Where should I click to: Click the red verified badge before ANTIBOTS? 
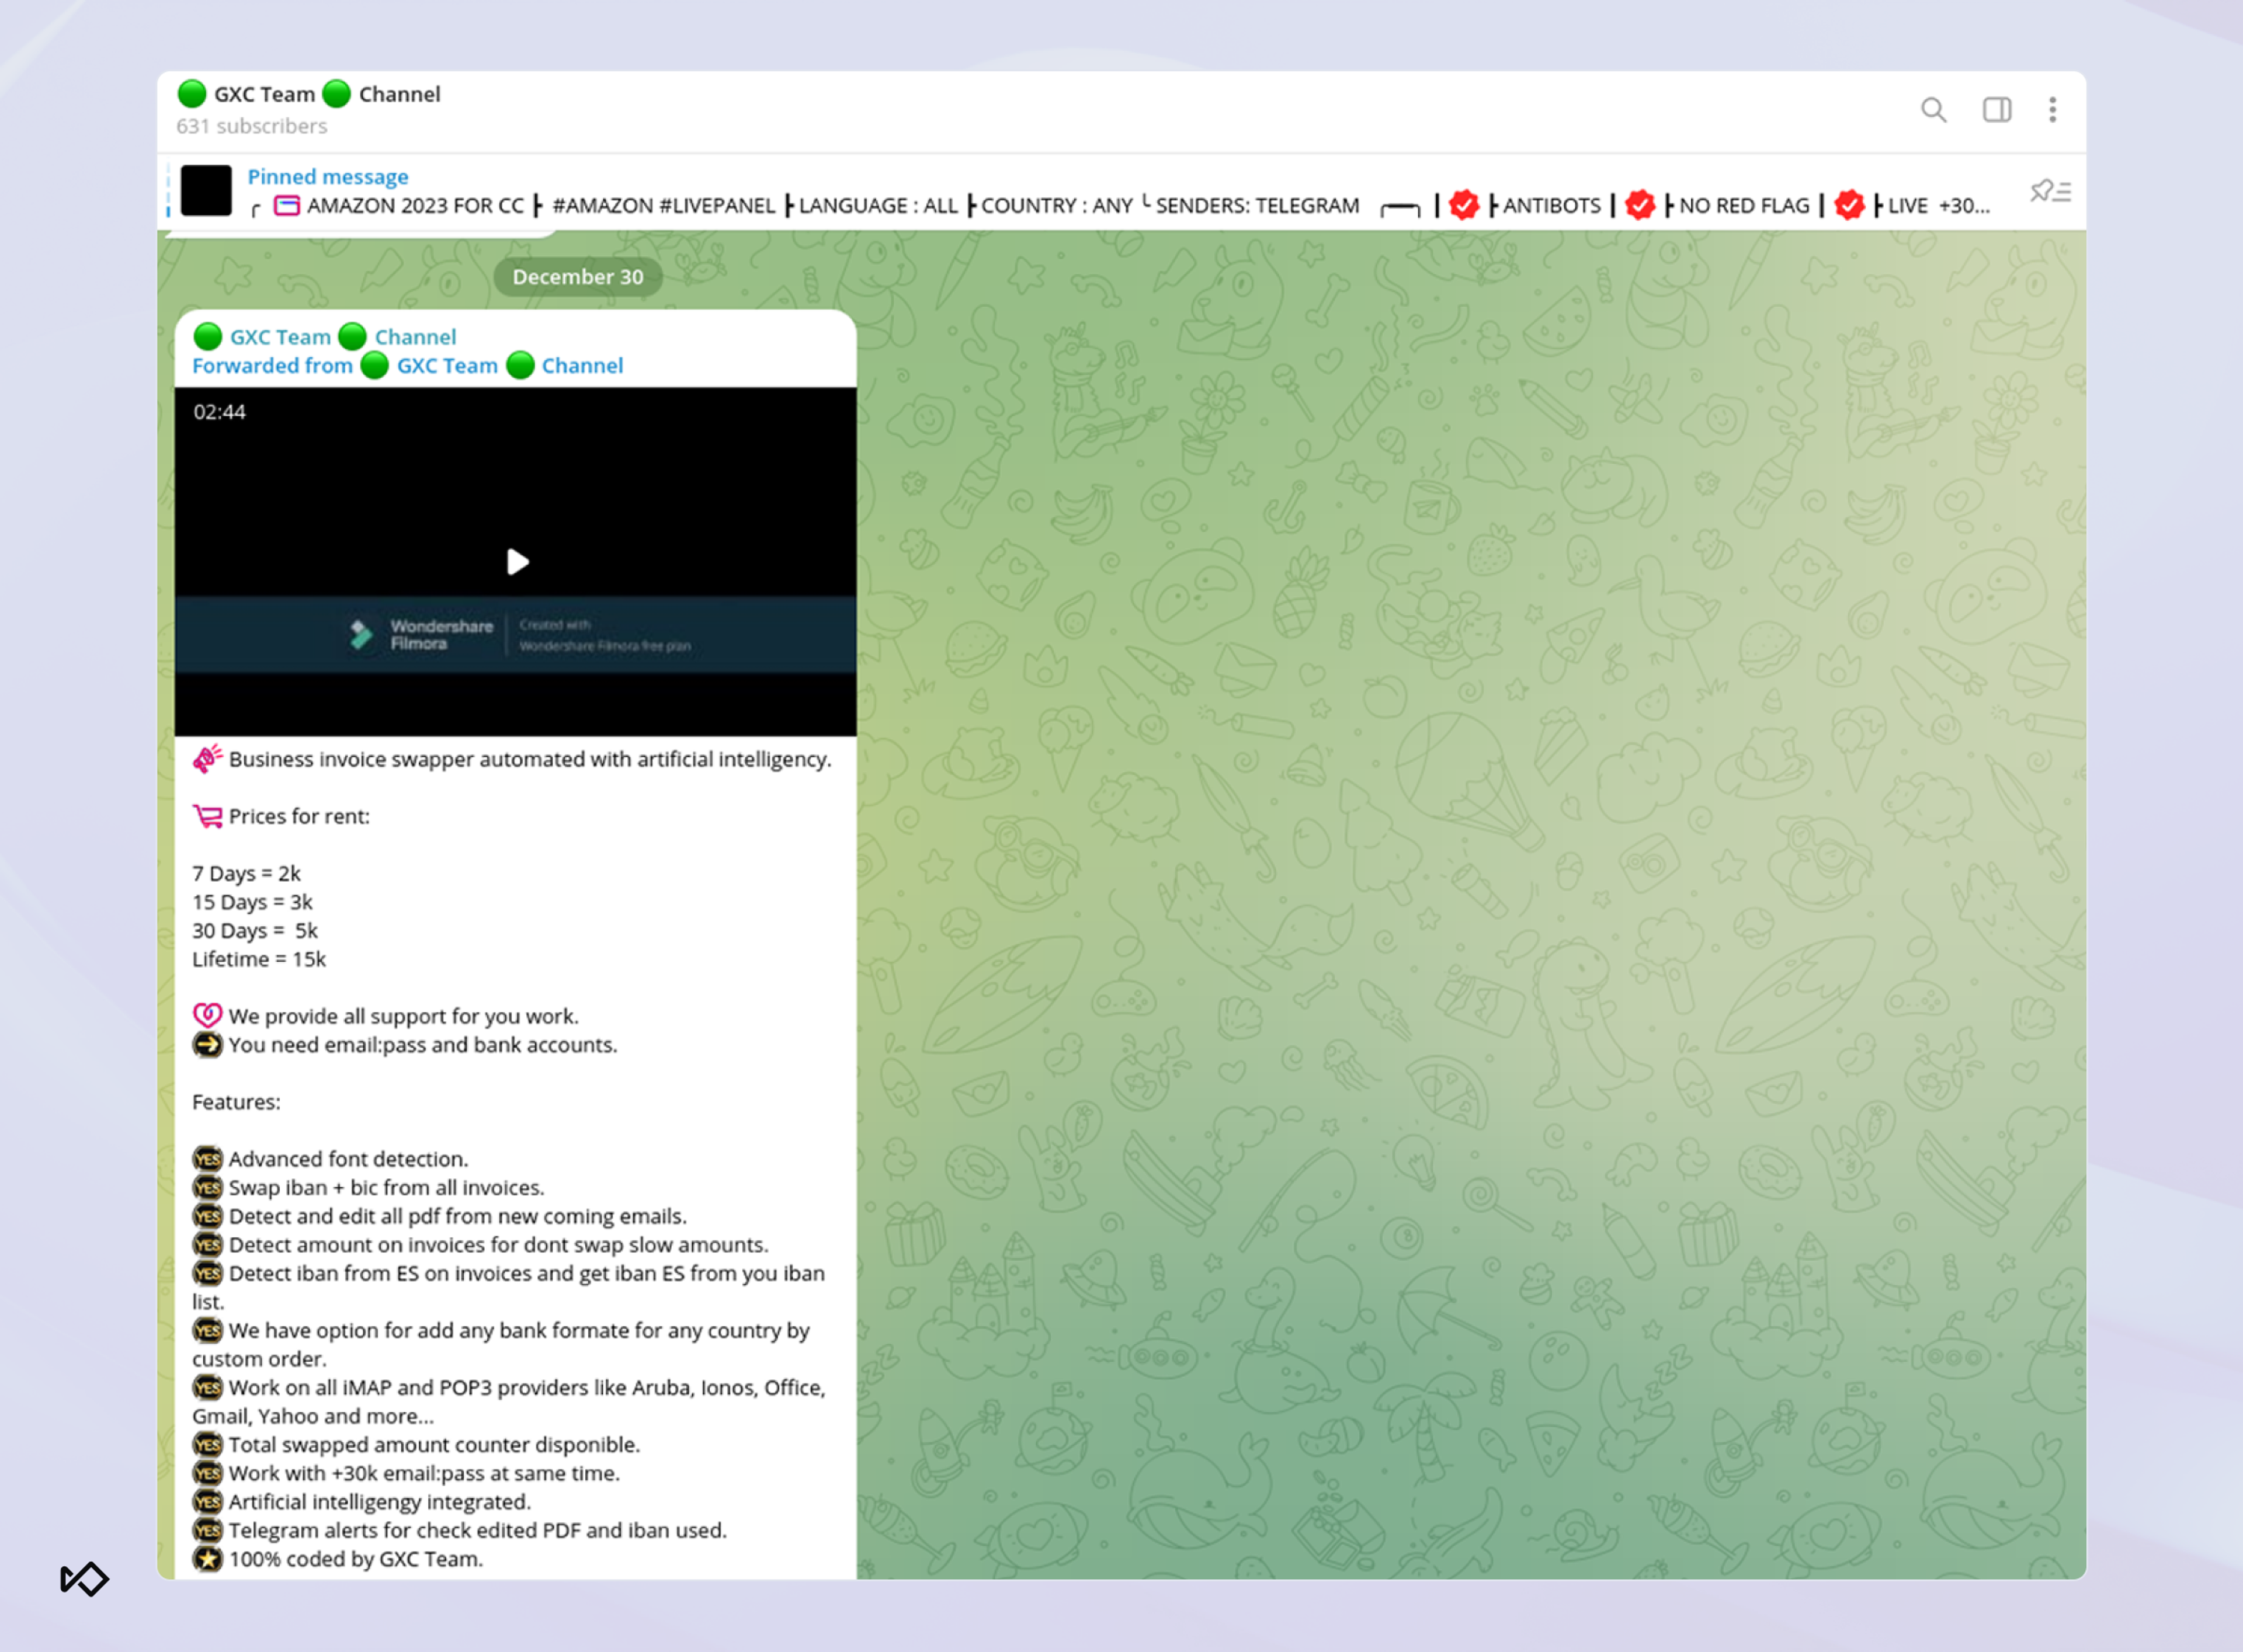click(x=1464, y=205)
